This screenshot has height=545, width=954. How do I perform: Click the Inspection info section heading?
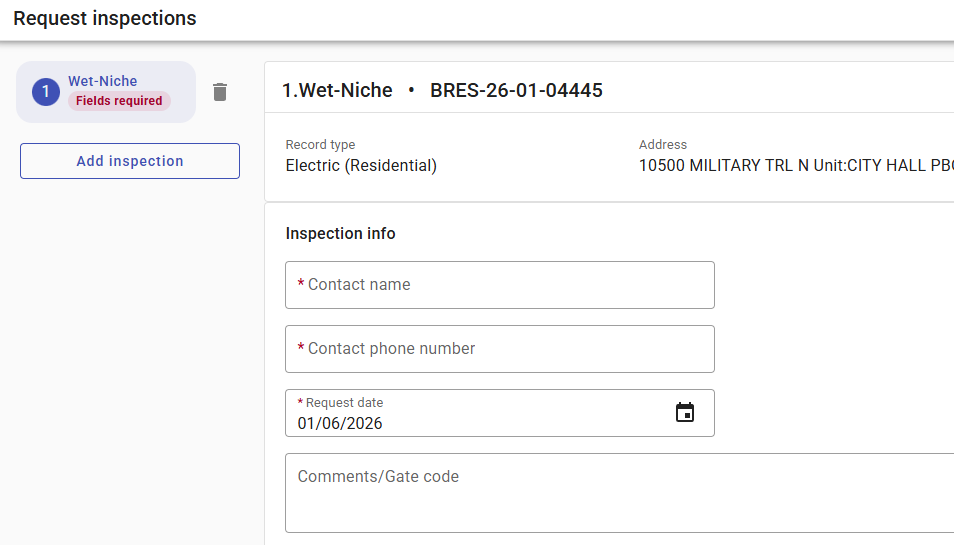340,234
